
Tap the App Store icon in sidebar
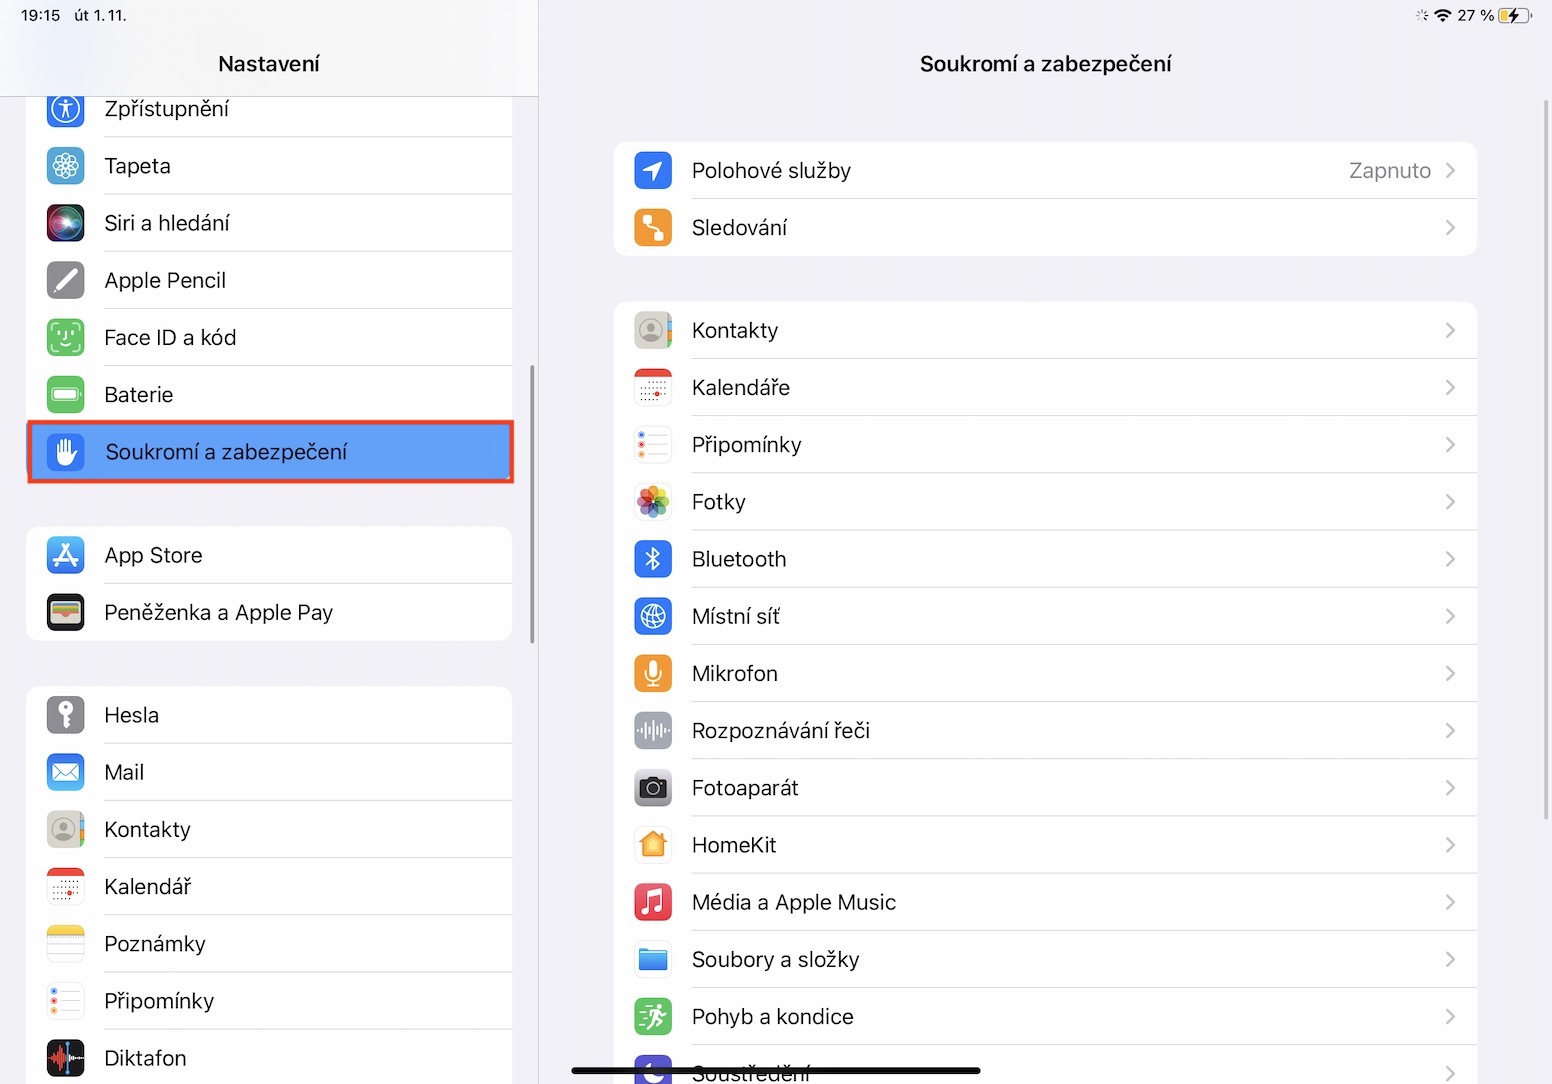(x=66, y=555)
